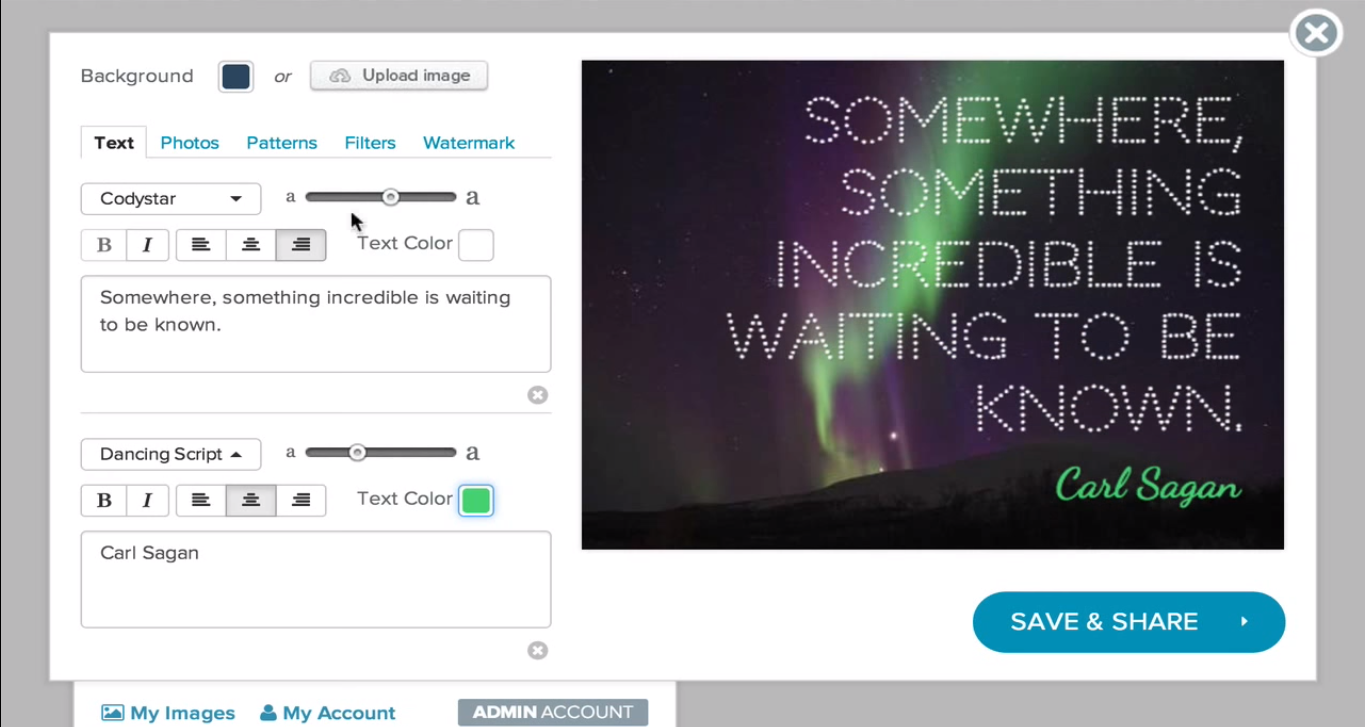
Task: Open the My Images link
Action: click(x=168, y=713)
